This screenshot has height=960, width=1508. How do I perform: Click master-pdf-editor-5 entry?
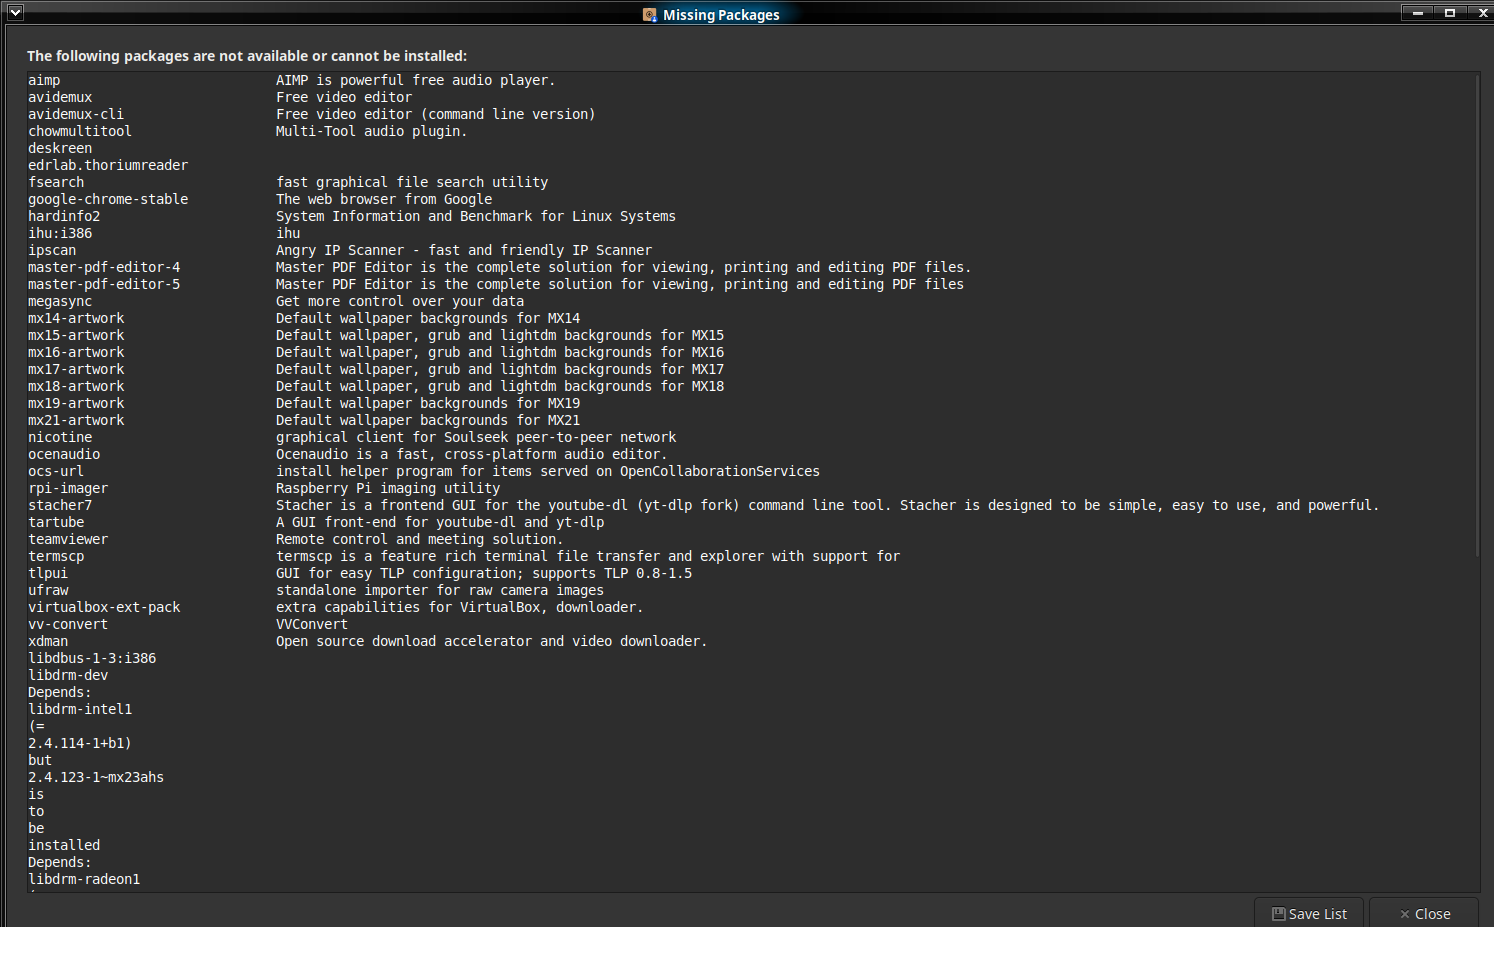pos(104,284)
